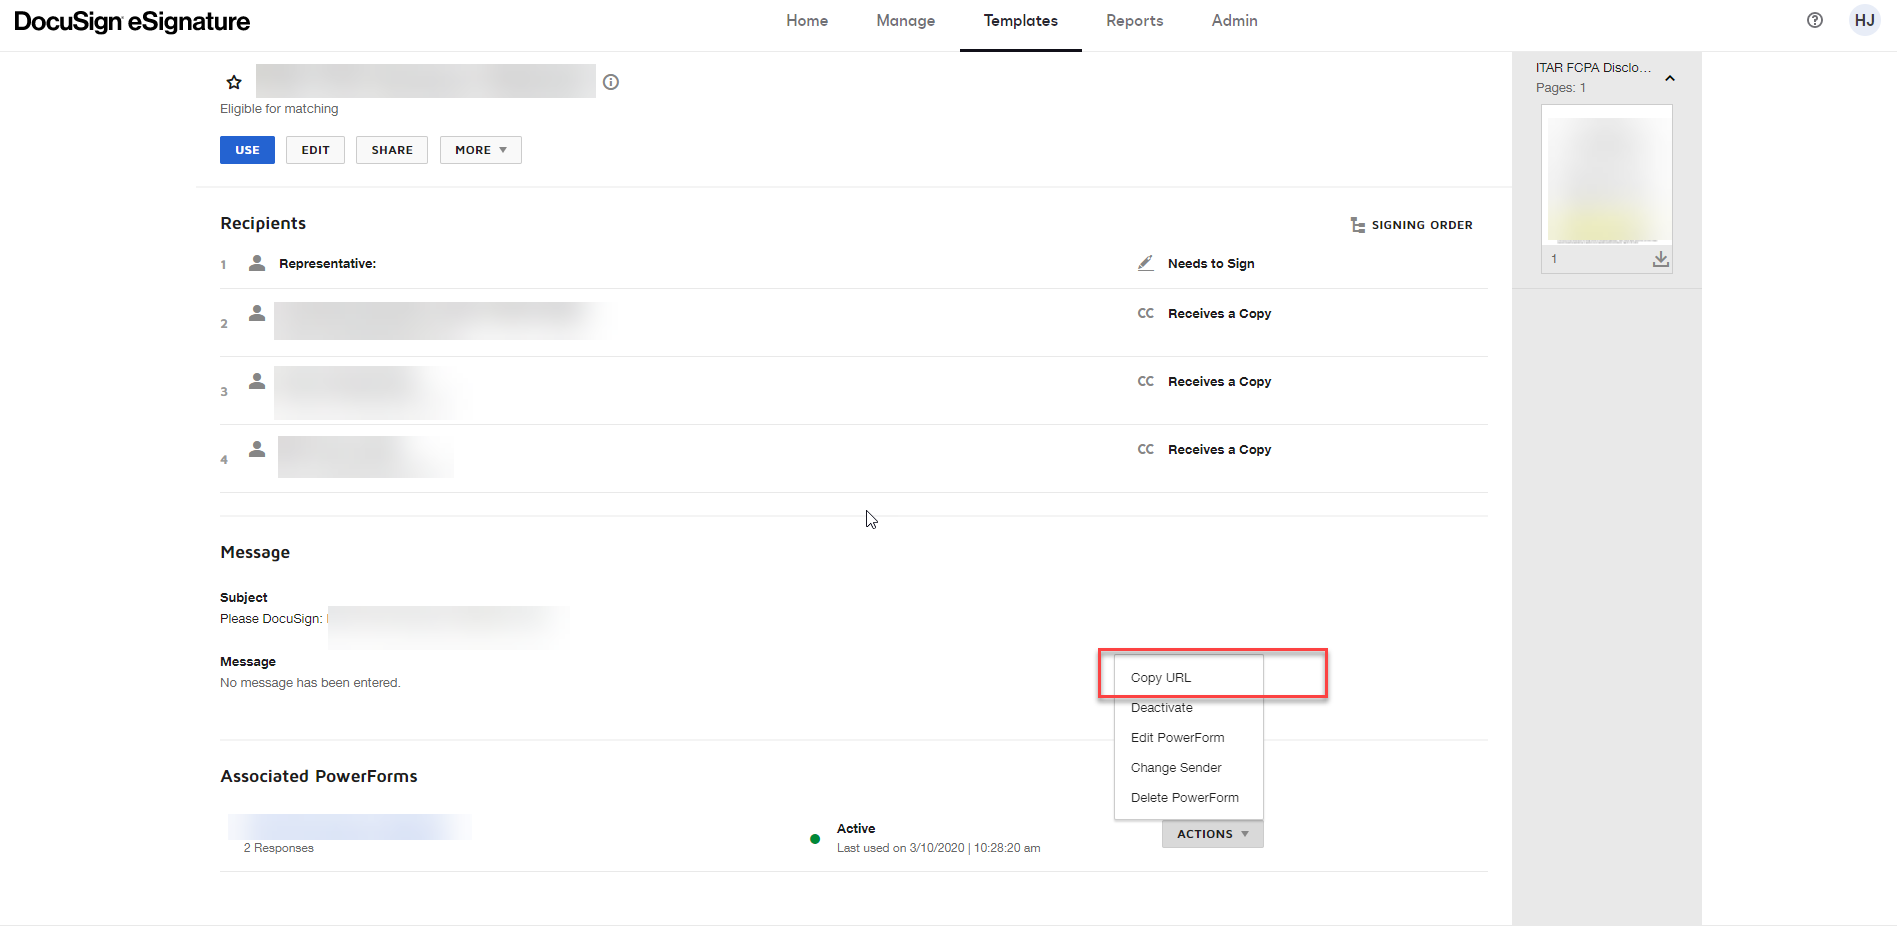The width and height of the screenshot is (1897, 932).
Task: Open the Home tab
Action: coord(807,21)
